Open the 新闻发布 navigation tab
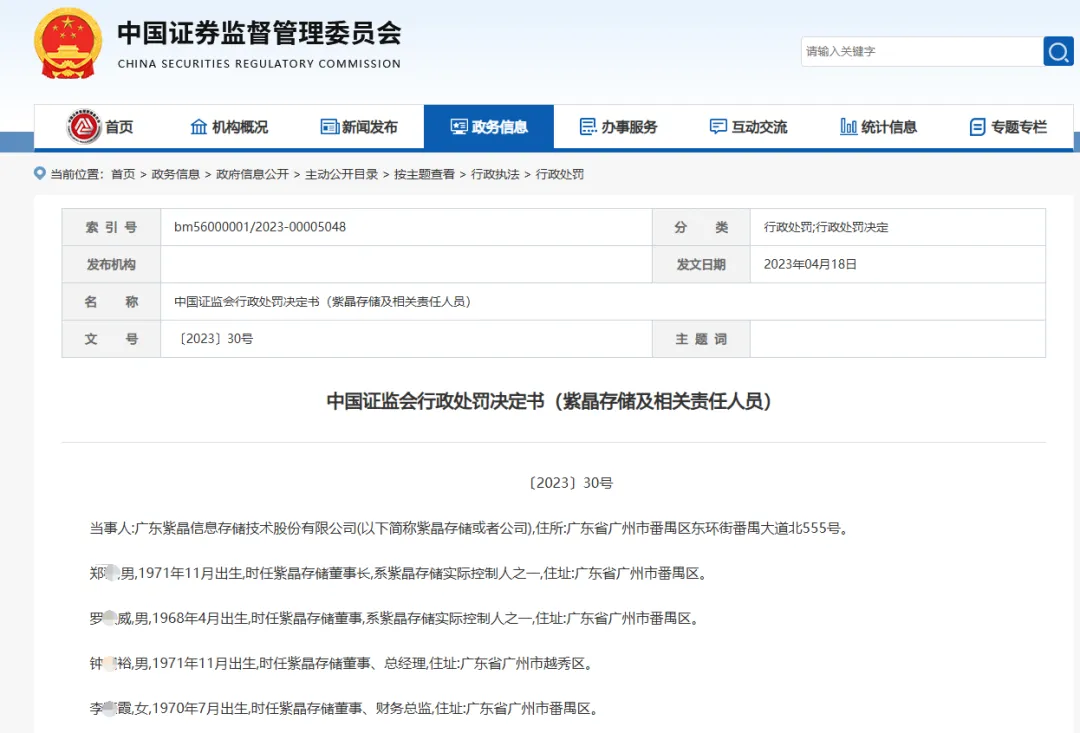This screenshot has width=1080, height=733. (x=359, y=127)
